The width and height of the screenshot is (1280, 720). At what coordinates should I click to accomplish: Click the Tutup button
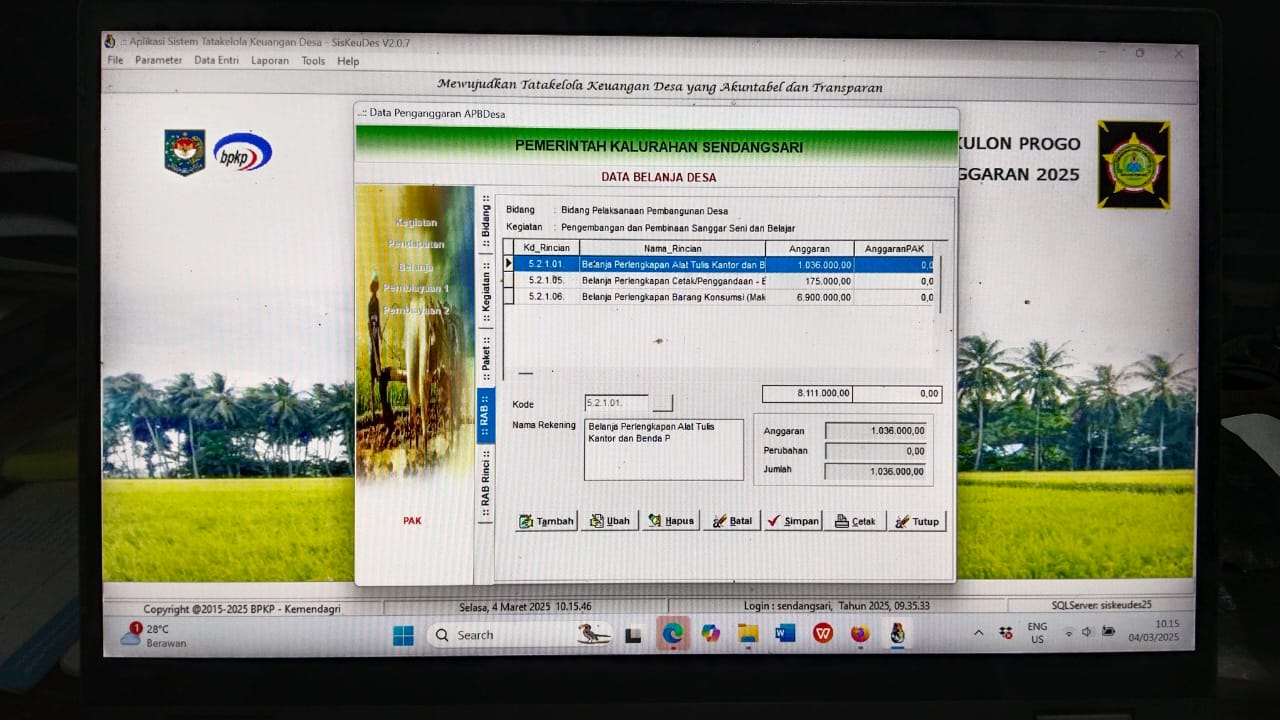(x=916, y=521)
